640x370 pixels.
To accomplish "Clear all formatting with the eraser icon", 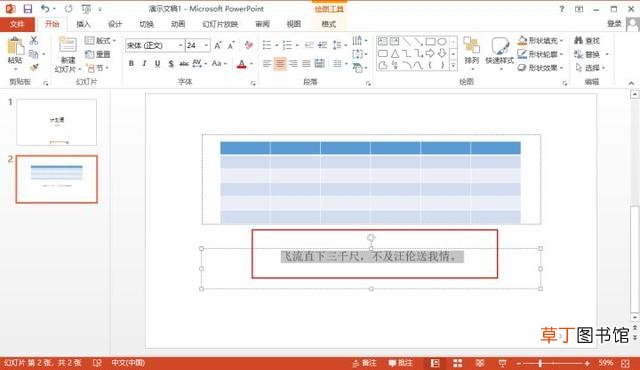I will pos(249,45).
